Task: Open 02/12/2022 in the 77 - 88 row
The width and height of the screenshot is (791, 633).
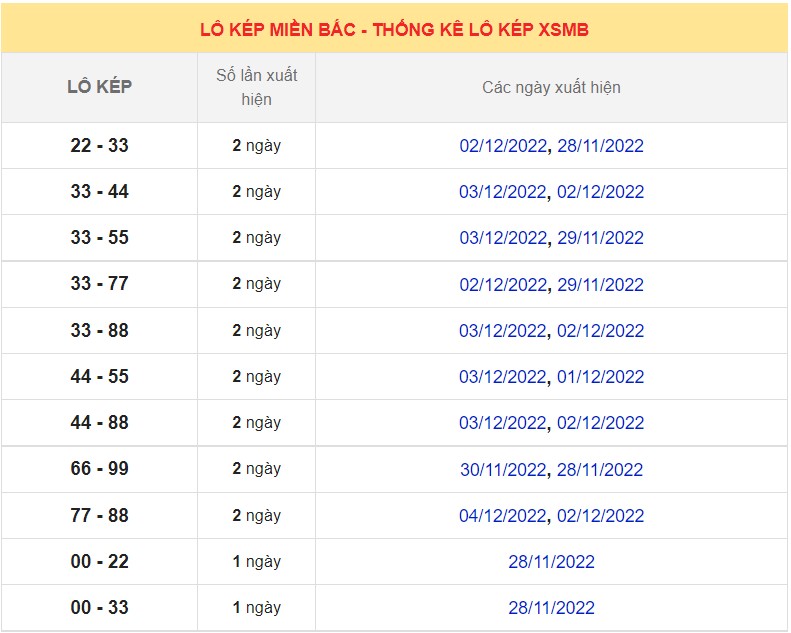Action: point(600,516)
